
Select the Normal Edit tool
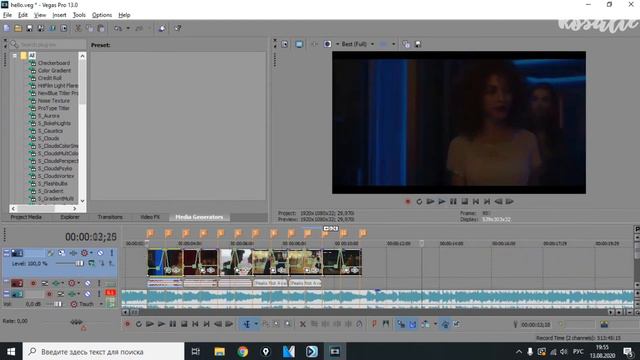(x=247, y=324)
